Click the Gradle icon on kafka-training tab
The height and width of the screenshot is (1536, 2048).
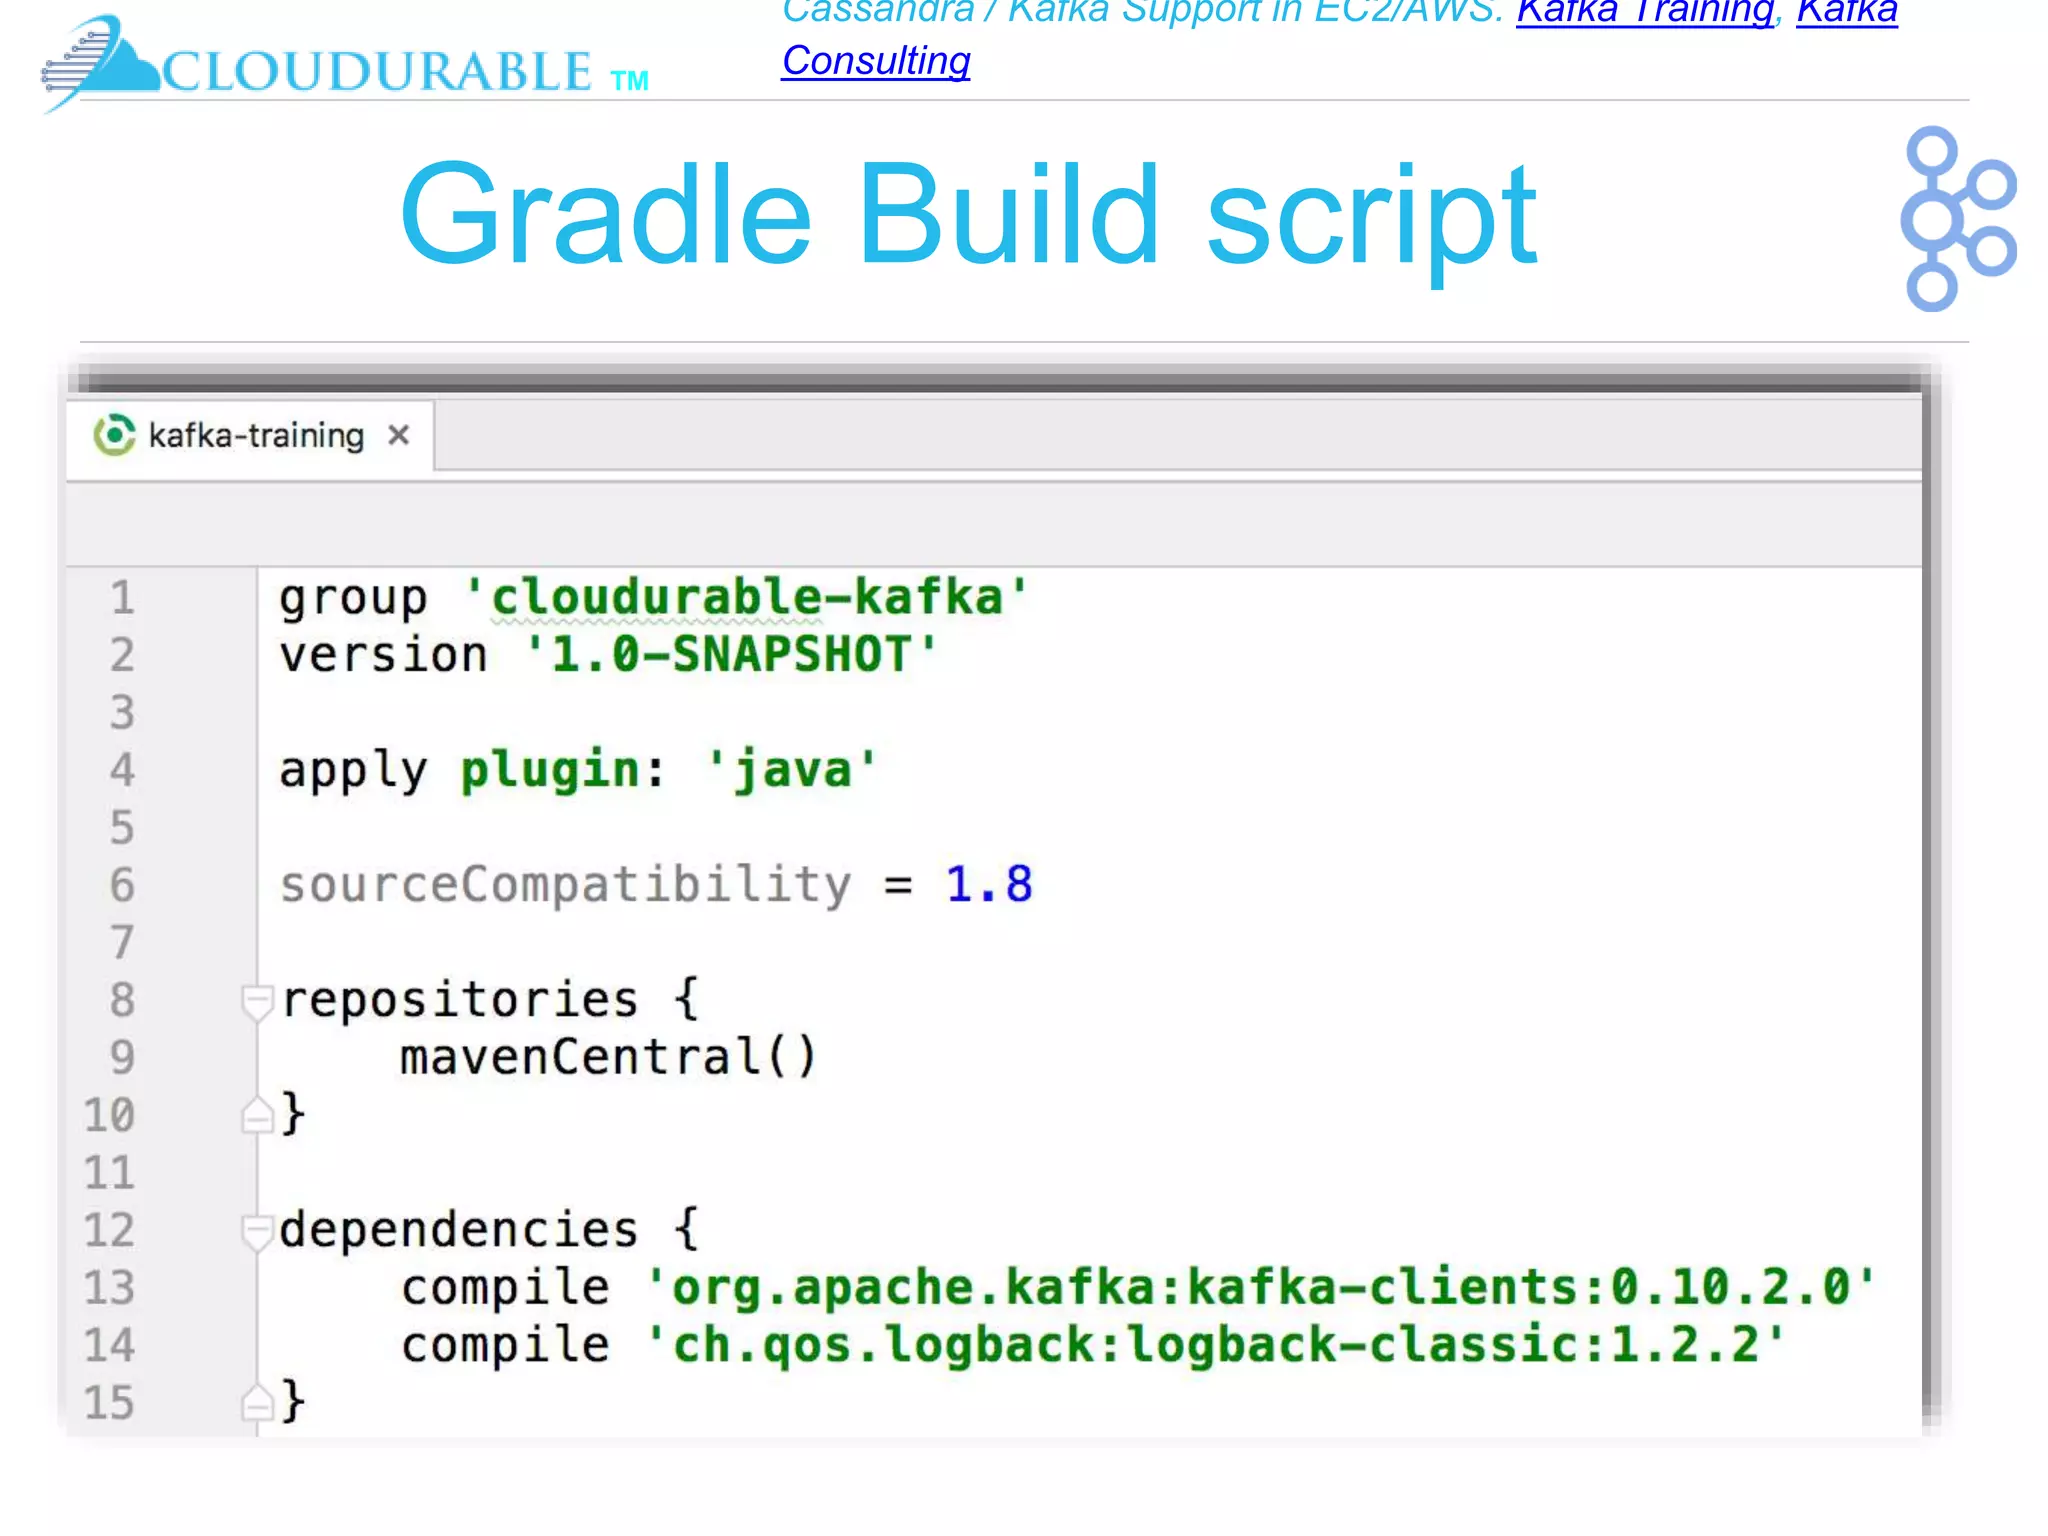point(114,435)
